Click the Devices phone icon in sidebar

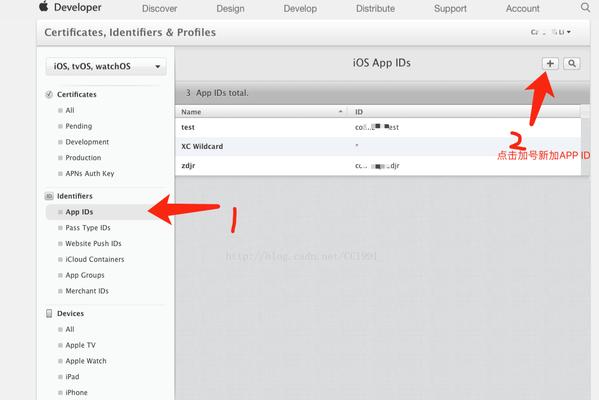[x=49, y=313]
